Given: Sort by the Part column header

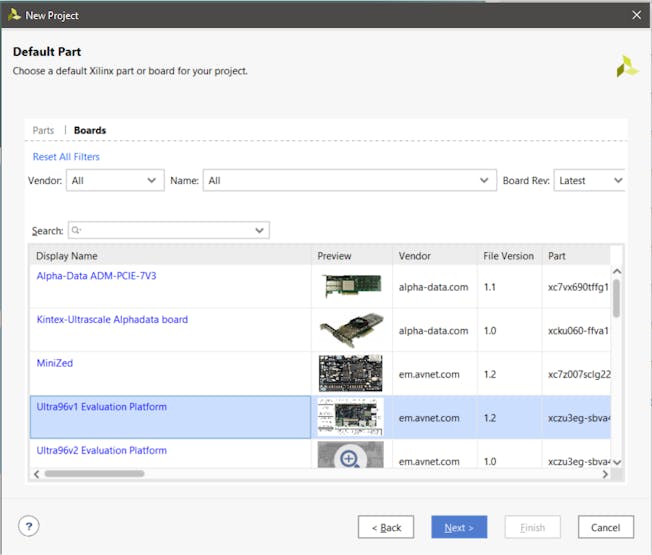Looking at the screenshot, I should (x=576, y=256).
